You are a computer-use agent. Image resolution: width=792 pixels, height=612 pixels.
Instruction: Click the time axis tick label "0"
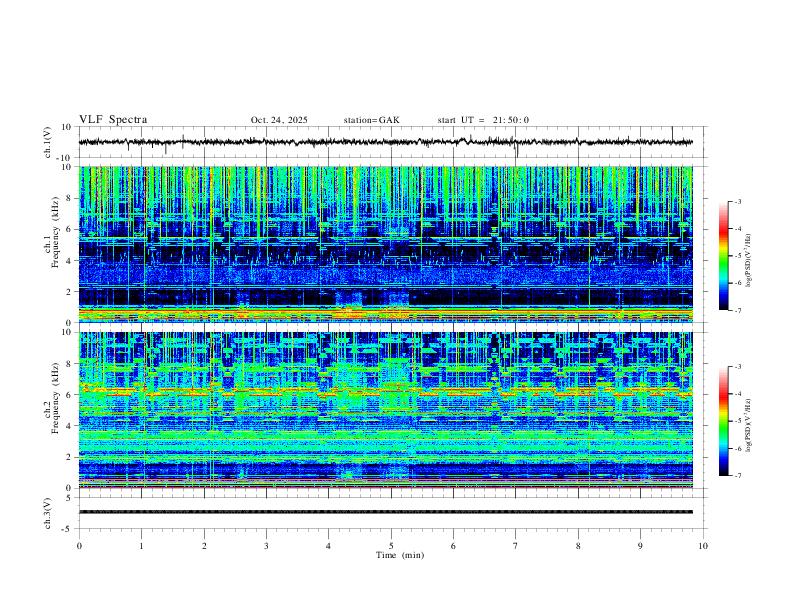[79, 546]
